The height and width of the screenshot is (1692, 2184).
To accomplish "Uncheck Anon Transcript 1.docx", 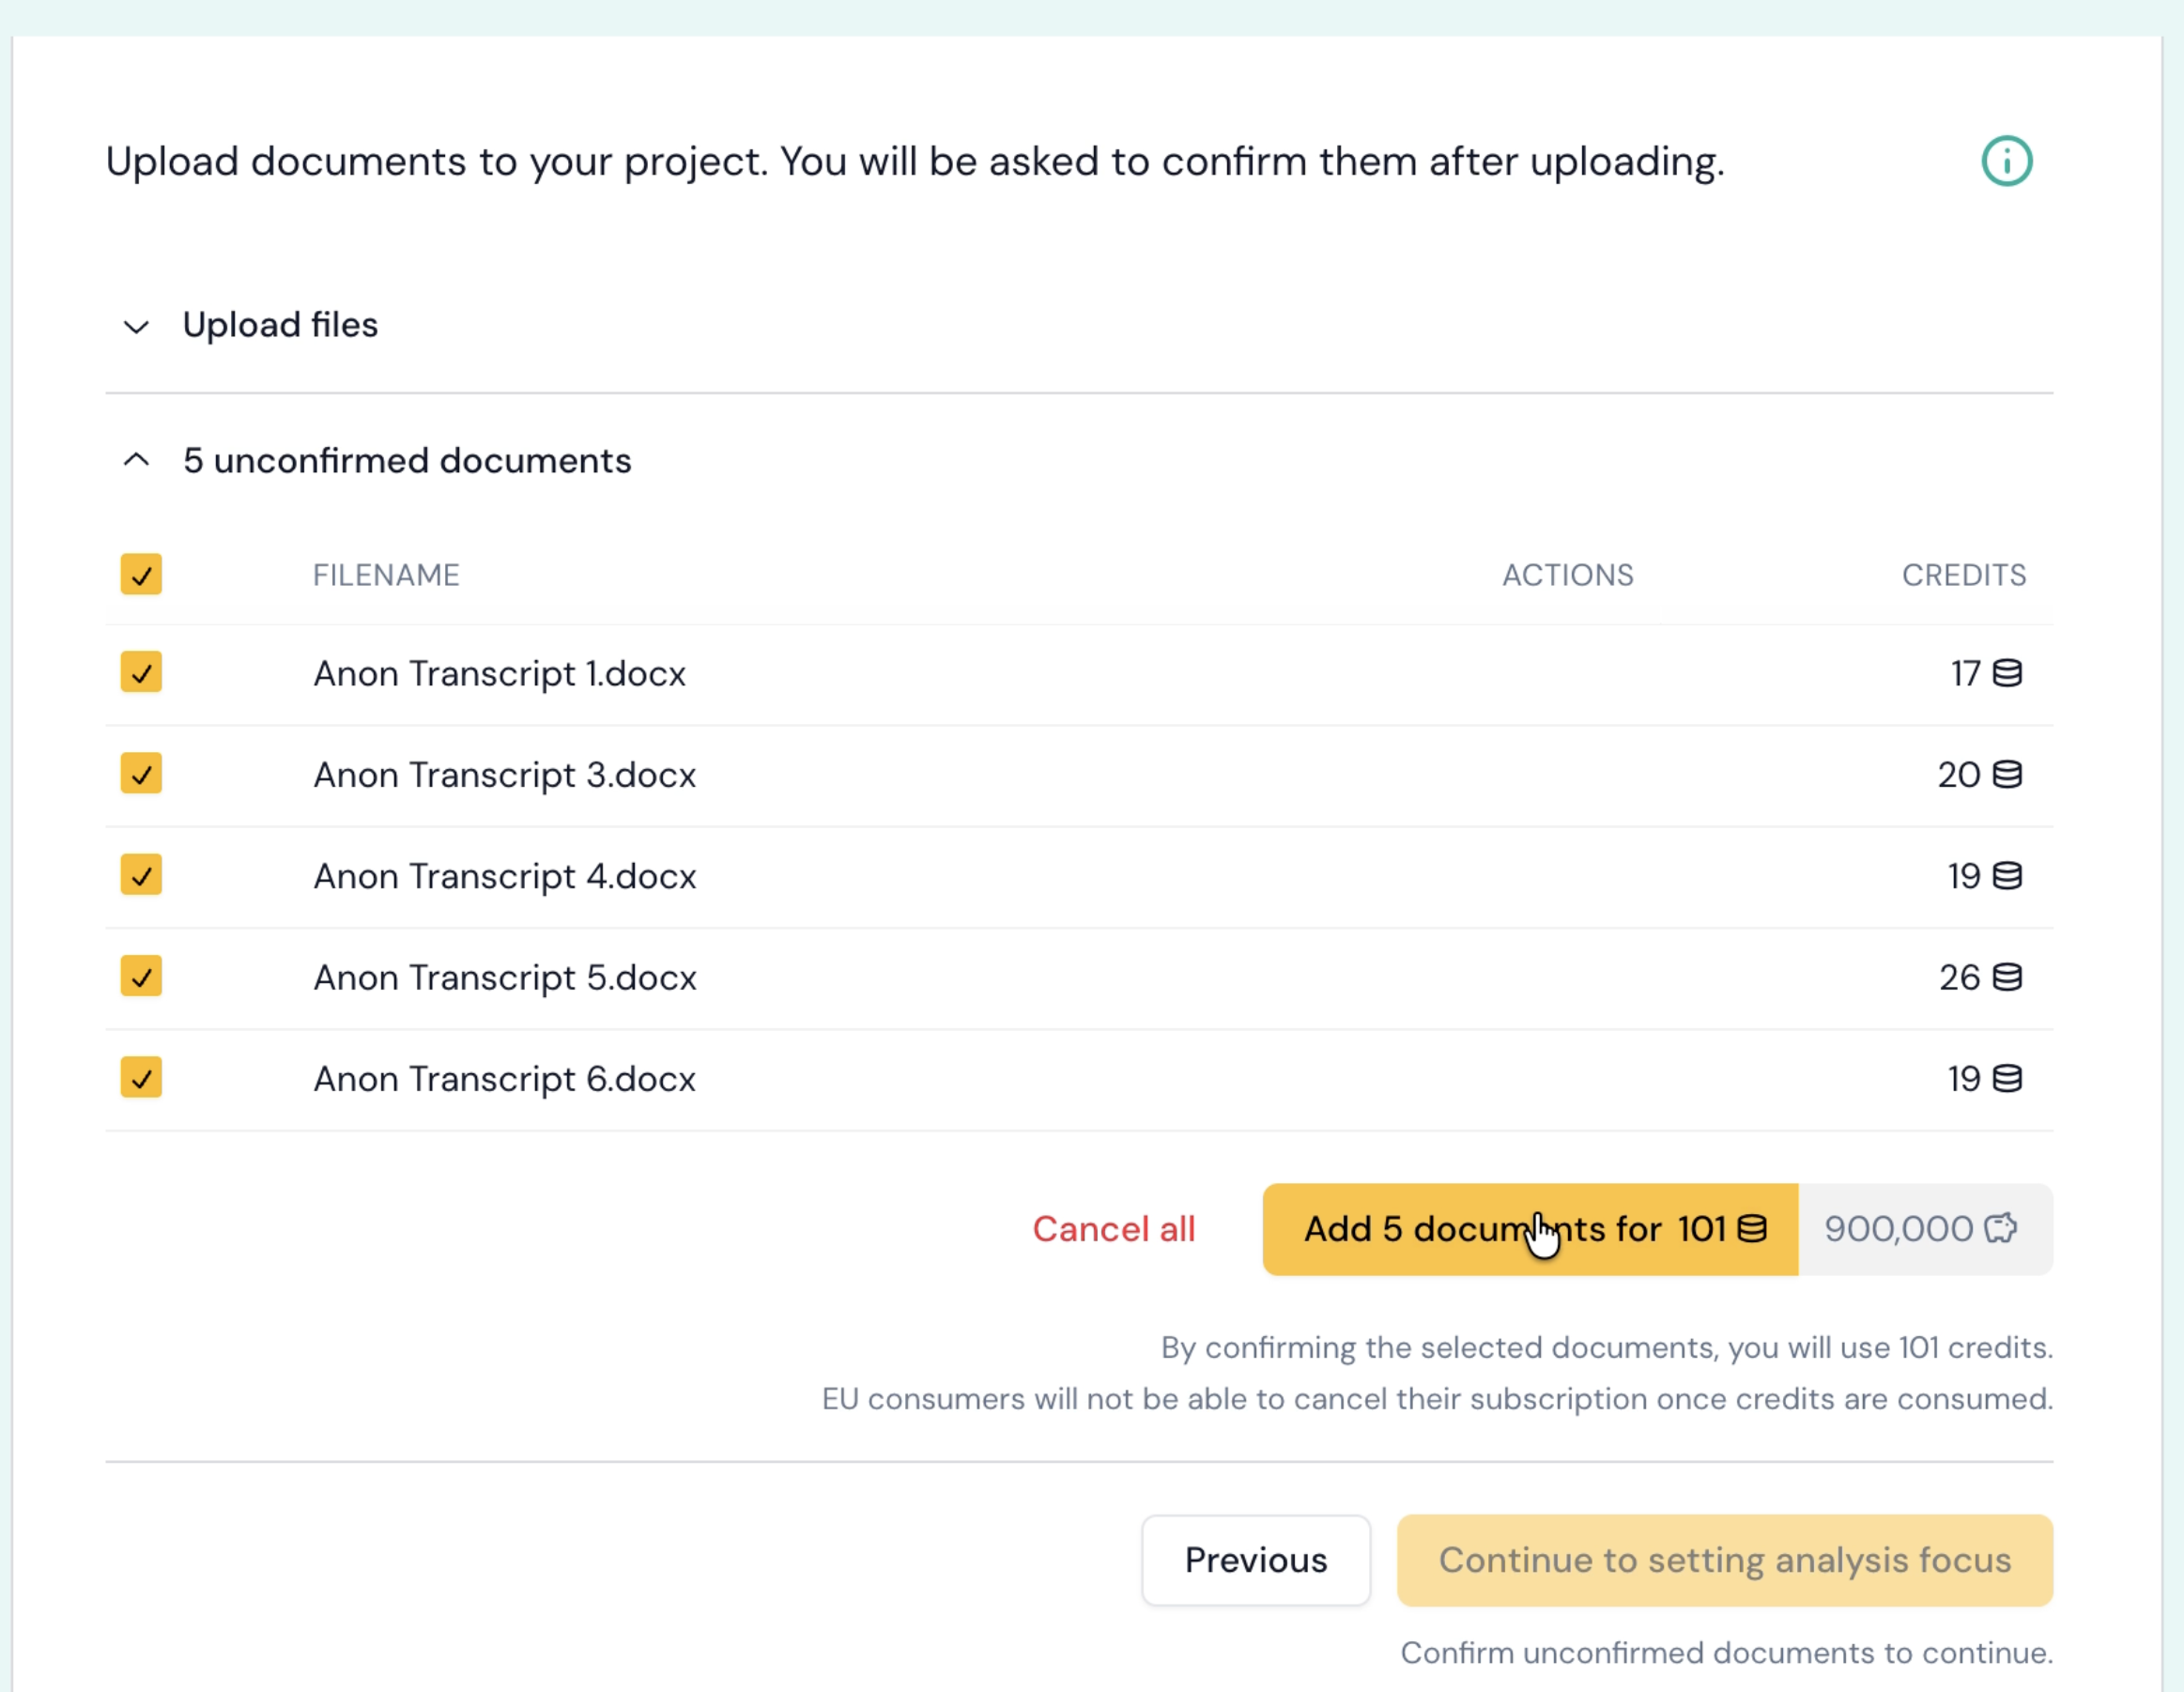I will tap(141, 672).
